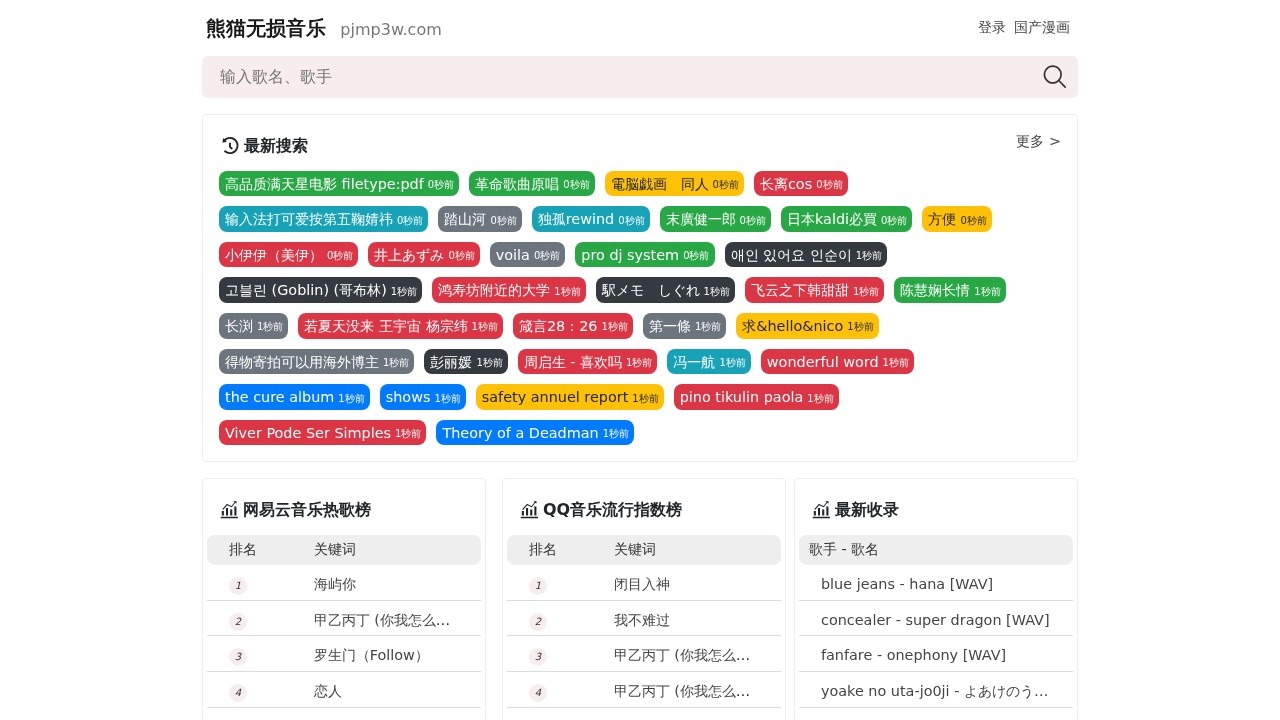The height and width of the screenshot is (720, 1280).
Task: Open the 国产漫画 link
Action: click(1042, 27)
